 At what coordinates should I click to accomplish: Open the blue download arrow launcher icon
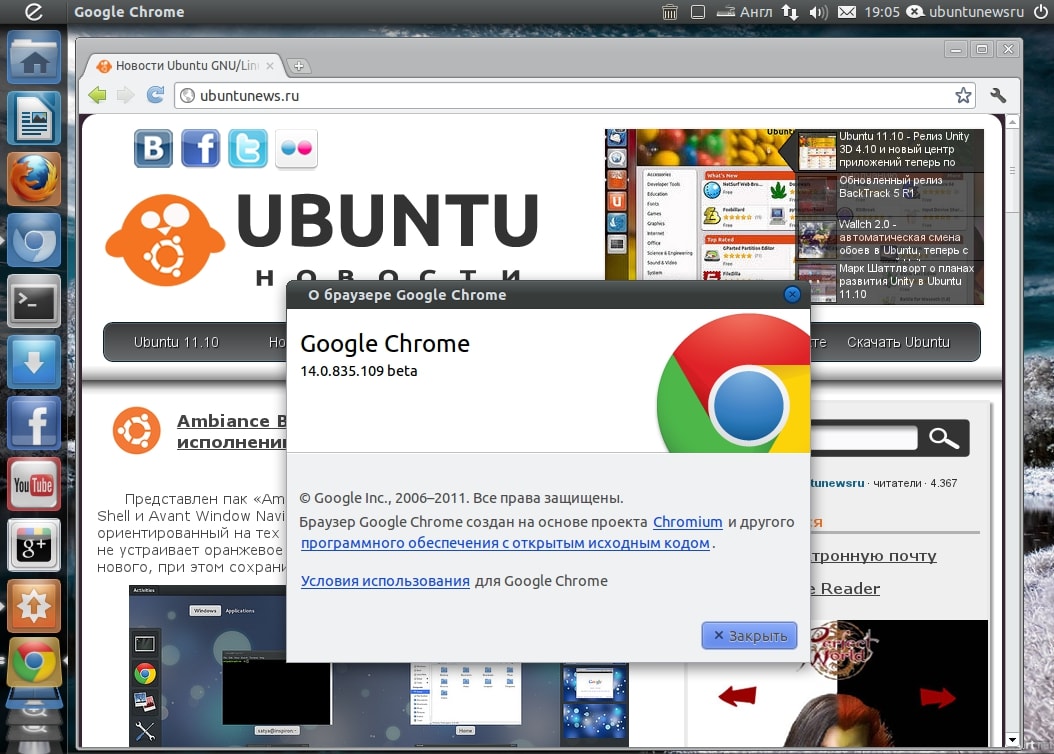tap(34, 362)
